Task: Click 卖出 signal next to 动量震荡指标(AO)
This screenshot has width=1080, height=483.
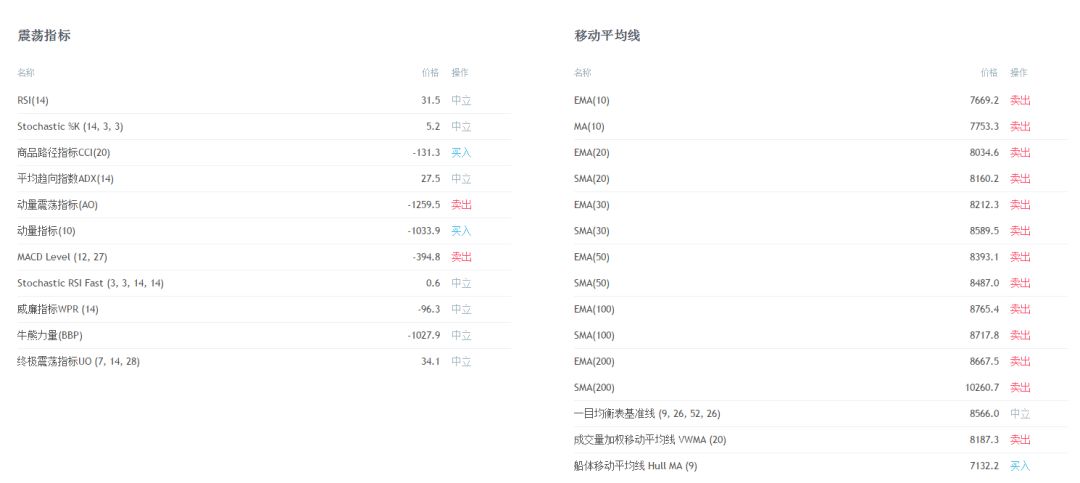Action: [x=461, y=205]
